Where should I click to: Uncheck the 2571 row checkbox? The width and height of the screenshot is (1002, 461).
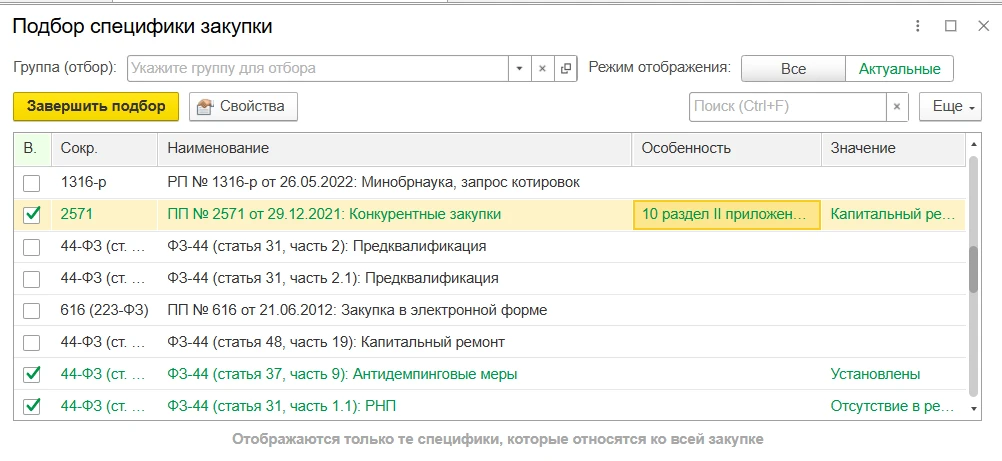(x=31, y=215)
